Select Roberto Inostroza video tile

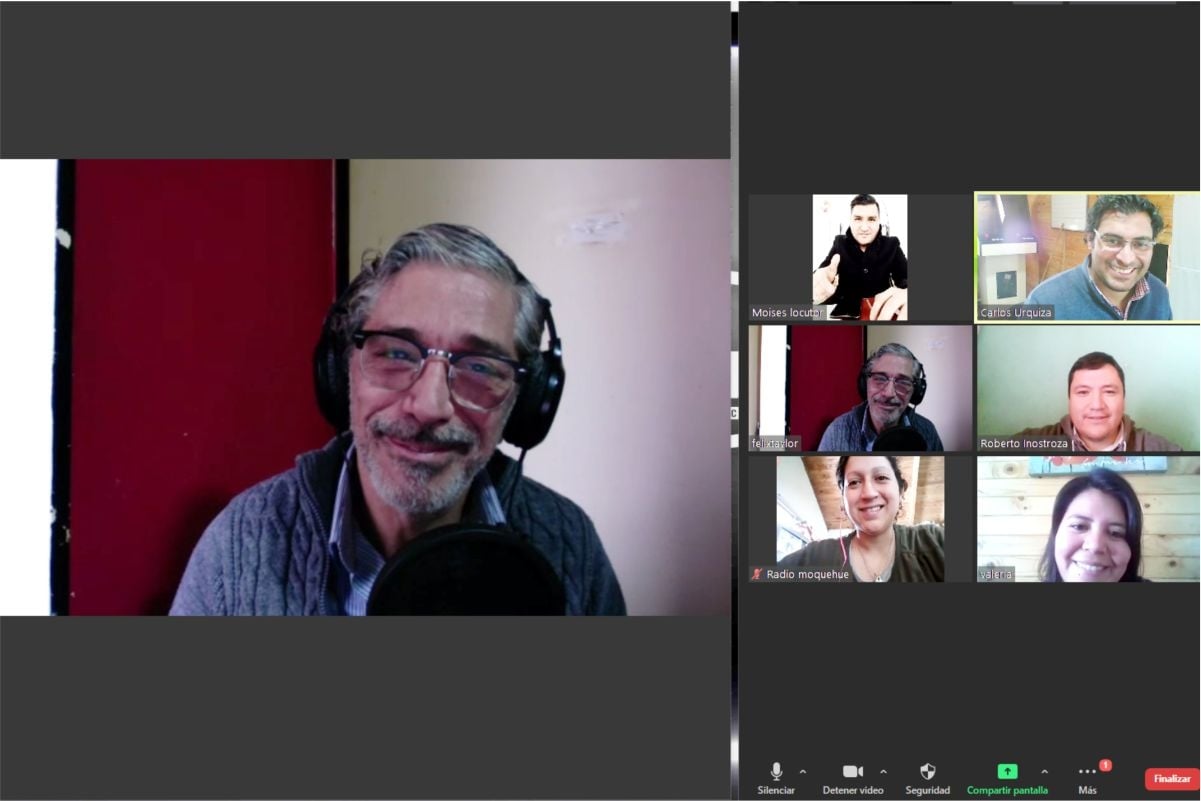[1088, 388]
